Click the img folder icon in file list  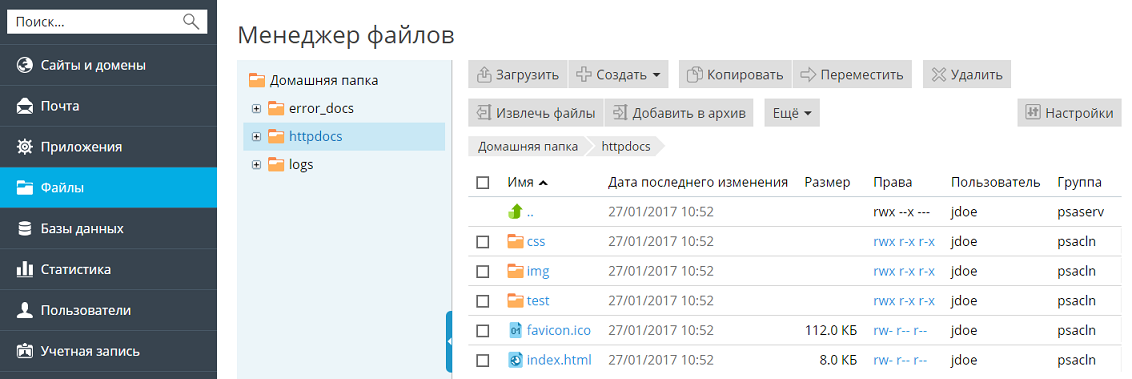pos(515,271)
